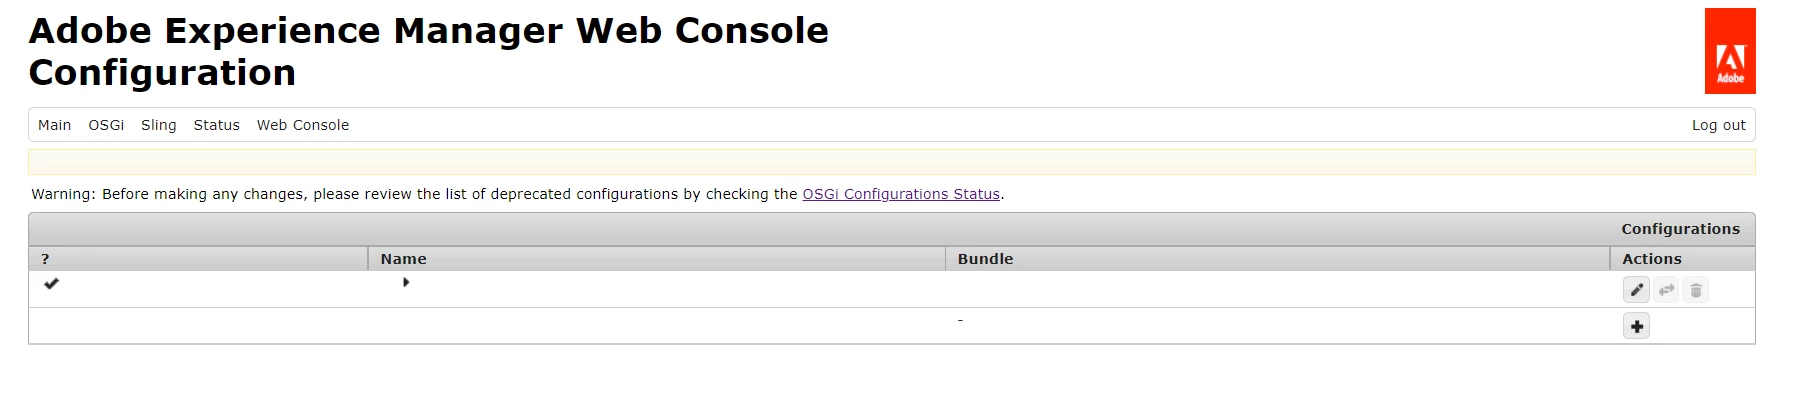Screen dimensions: 1804x409
Task: Open the Web Console menu
Action: [303, 125]
